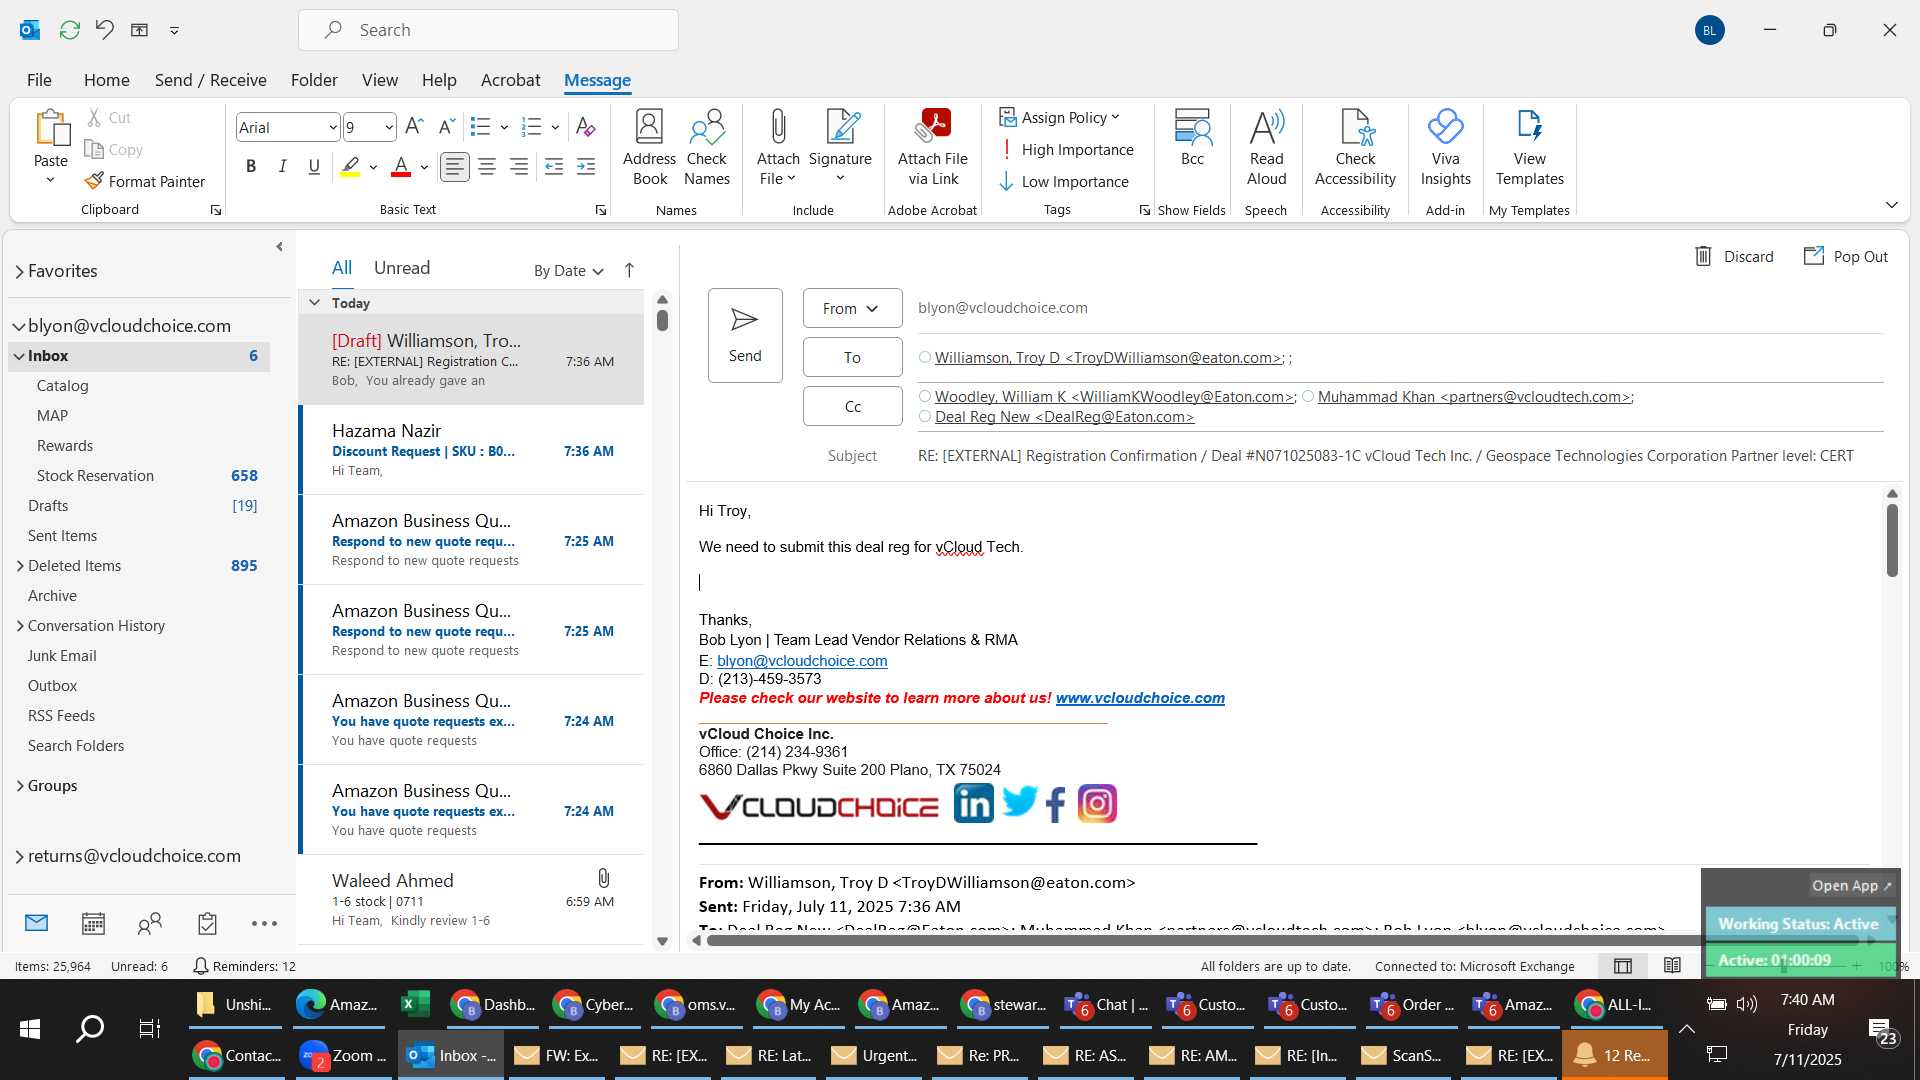The height and width of the screenshot is (1080, 1920).
Task: Click in the Search box
Action: point(488,30)
